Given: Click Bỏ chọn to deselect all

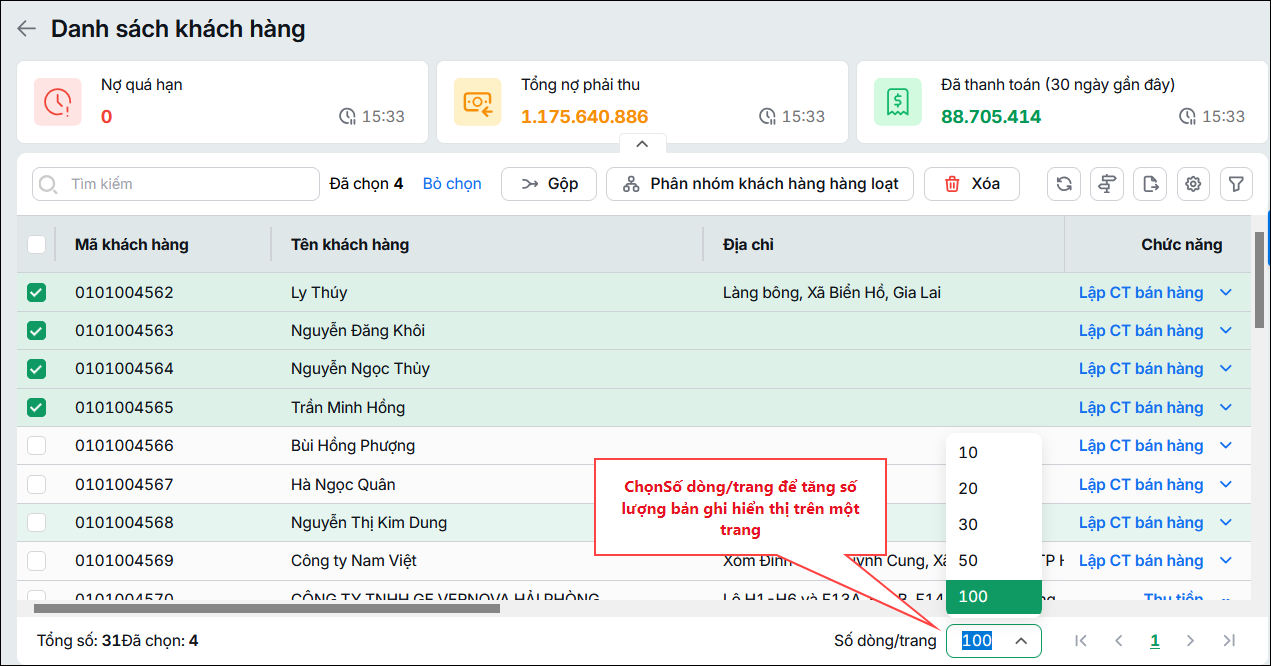Looking at the screenshot, I should click(452, 184).
